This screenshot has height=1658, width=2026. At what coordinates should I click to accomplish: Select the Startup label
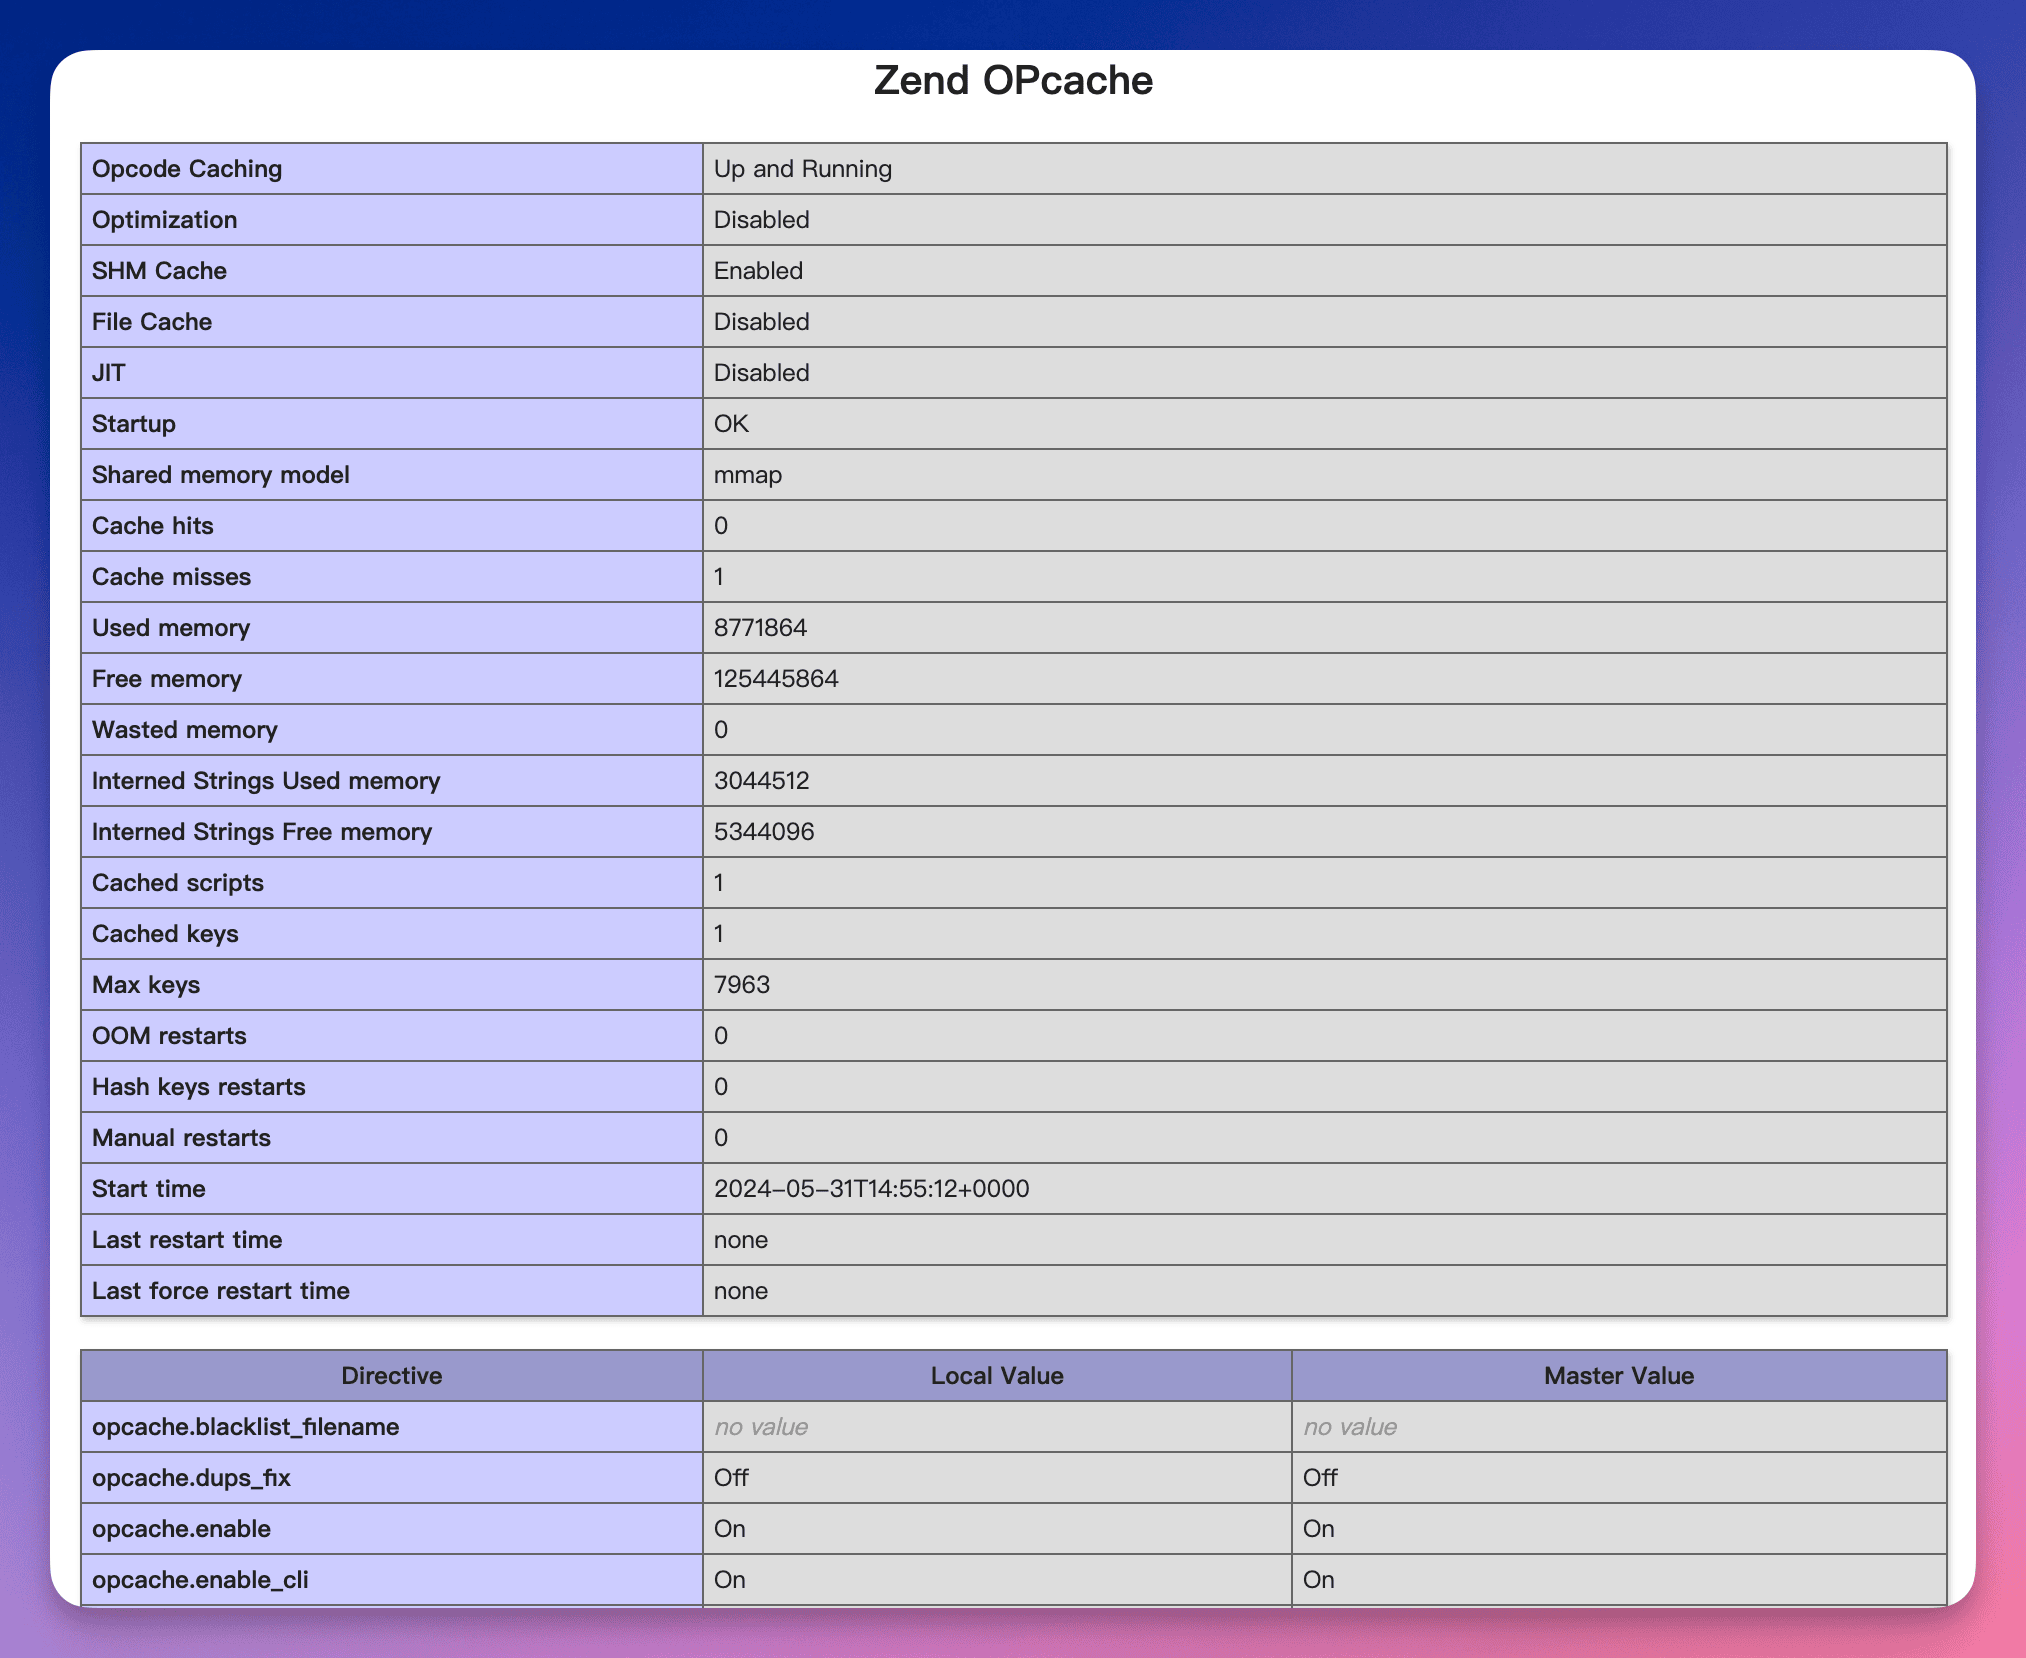click(134, 424)
